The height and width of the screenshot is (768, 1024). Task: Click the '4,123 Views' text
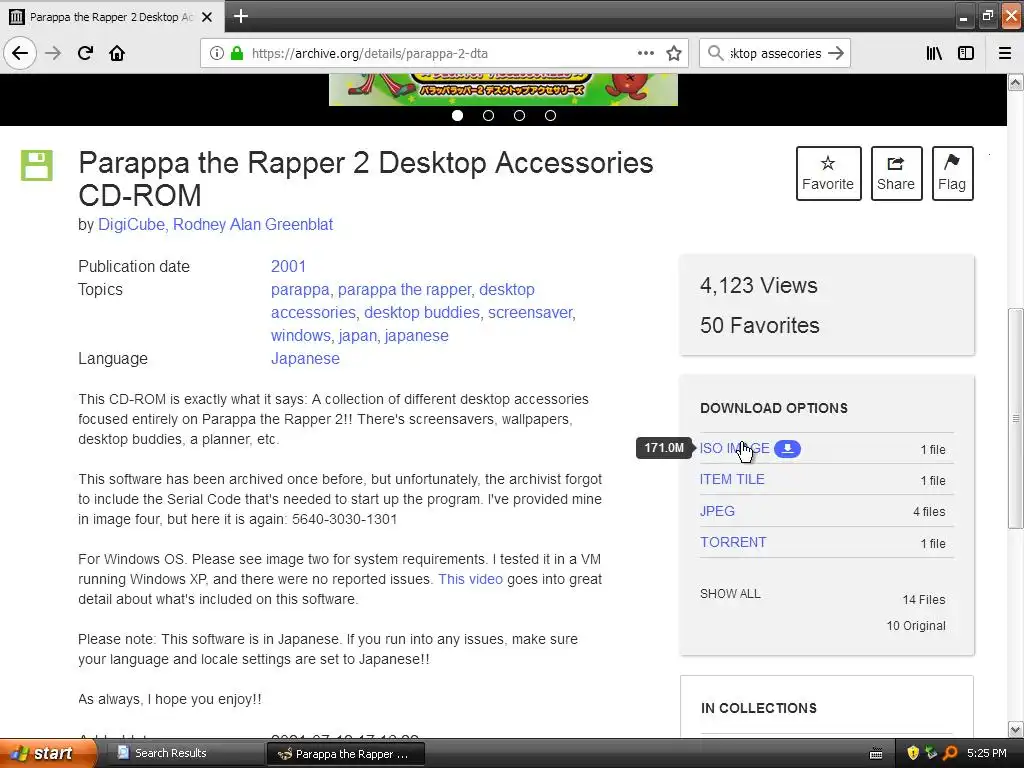[x=759, y=285]
